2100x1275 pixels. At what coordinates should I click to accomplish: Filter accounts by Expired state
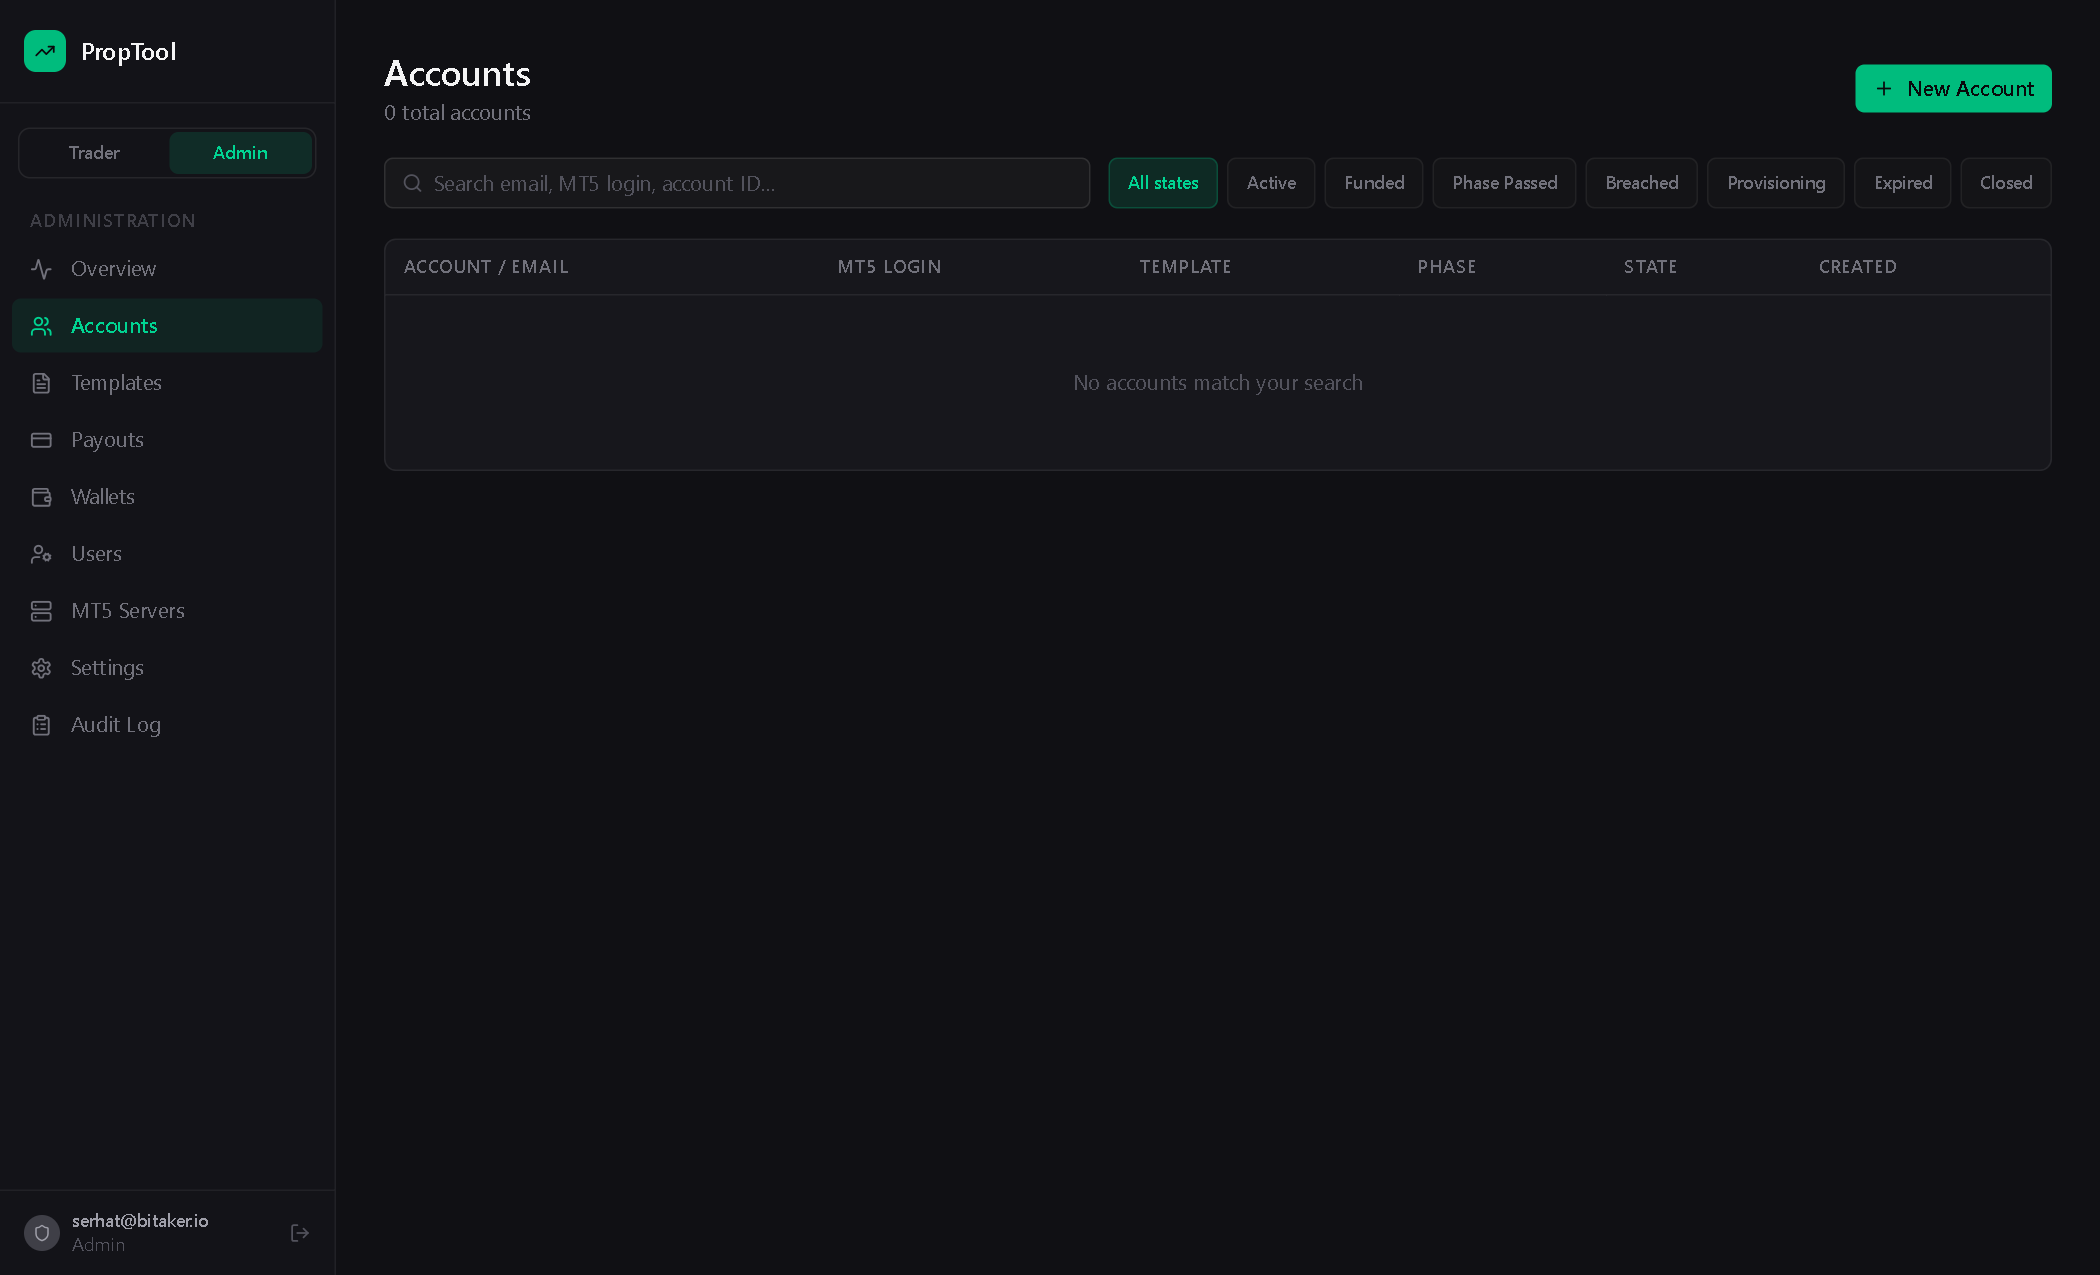pos(1903,183)
